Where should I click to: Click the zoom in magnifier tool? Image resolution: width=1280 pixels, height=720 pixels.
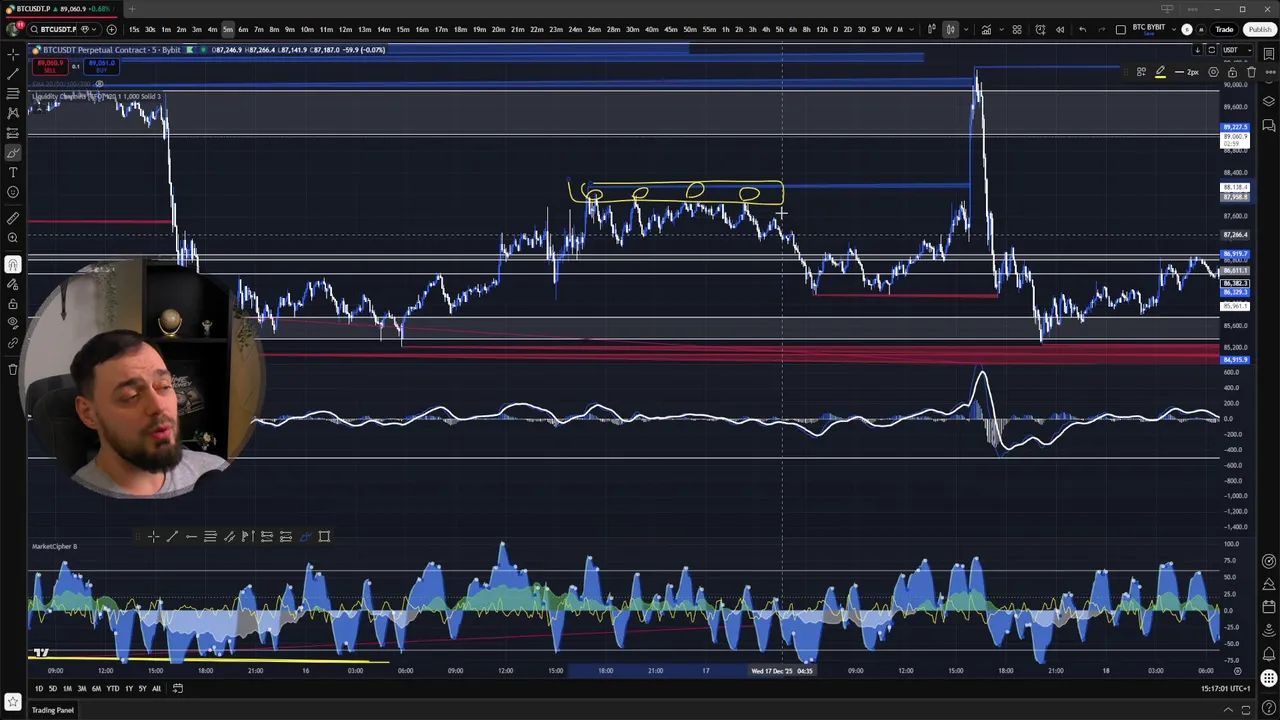click(x=13, y=238)
